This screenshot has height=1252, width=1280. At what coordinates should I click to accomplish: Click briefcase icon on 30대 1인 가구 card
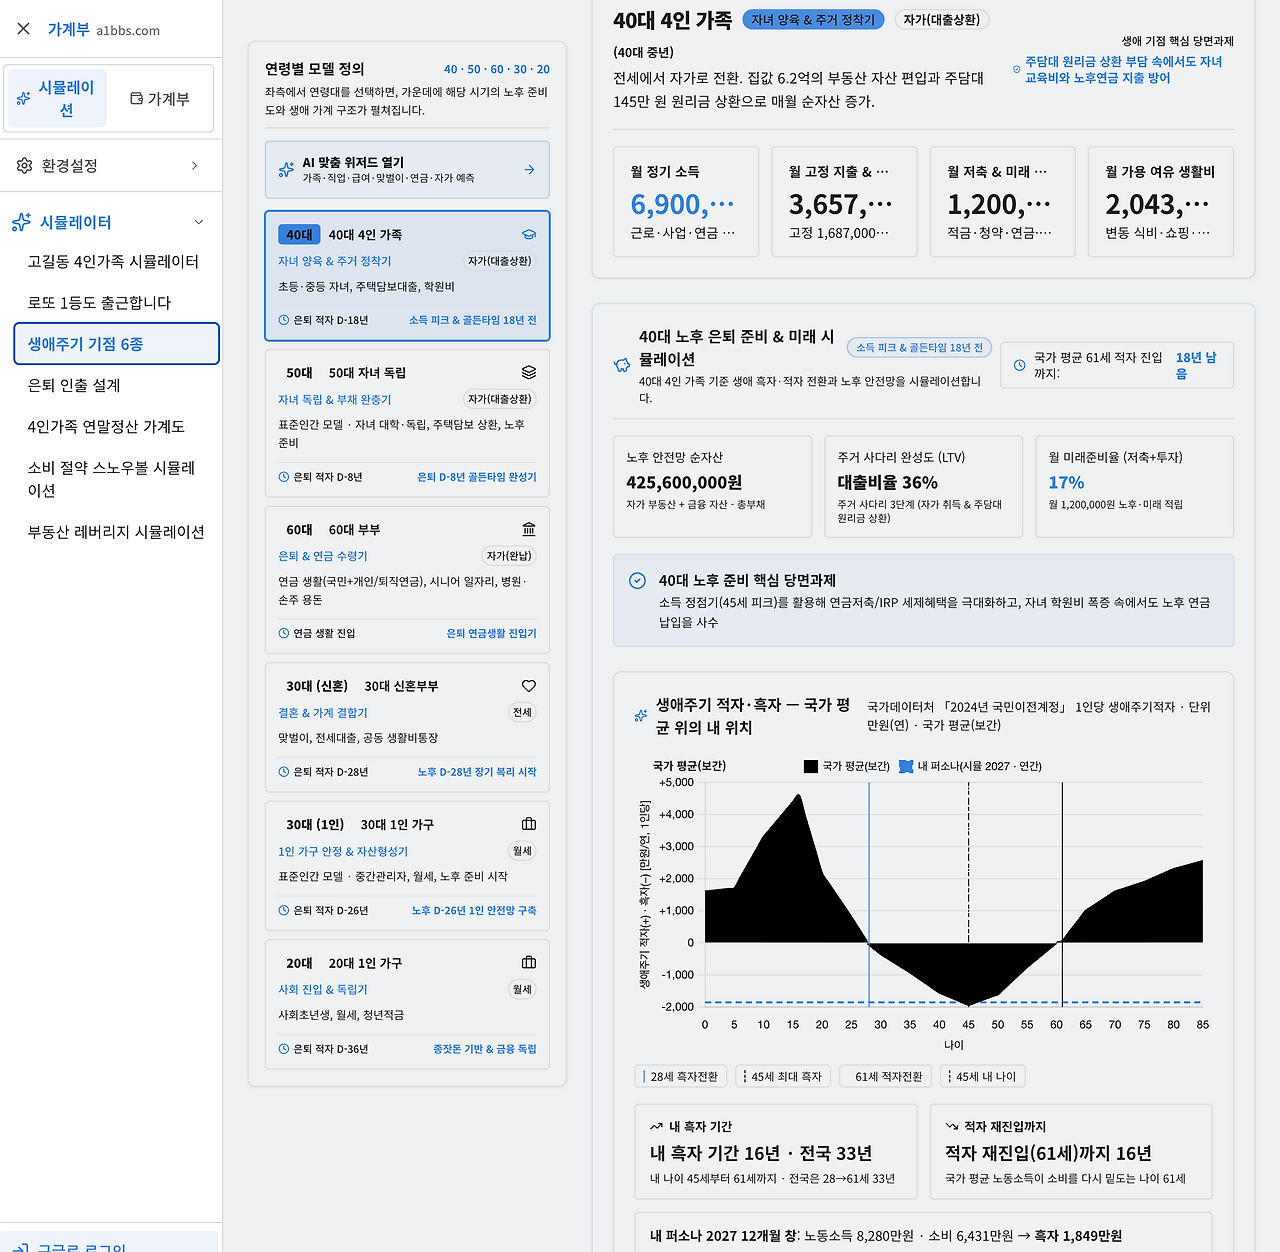point(529,824)
